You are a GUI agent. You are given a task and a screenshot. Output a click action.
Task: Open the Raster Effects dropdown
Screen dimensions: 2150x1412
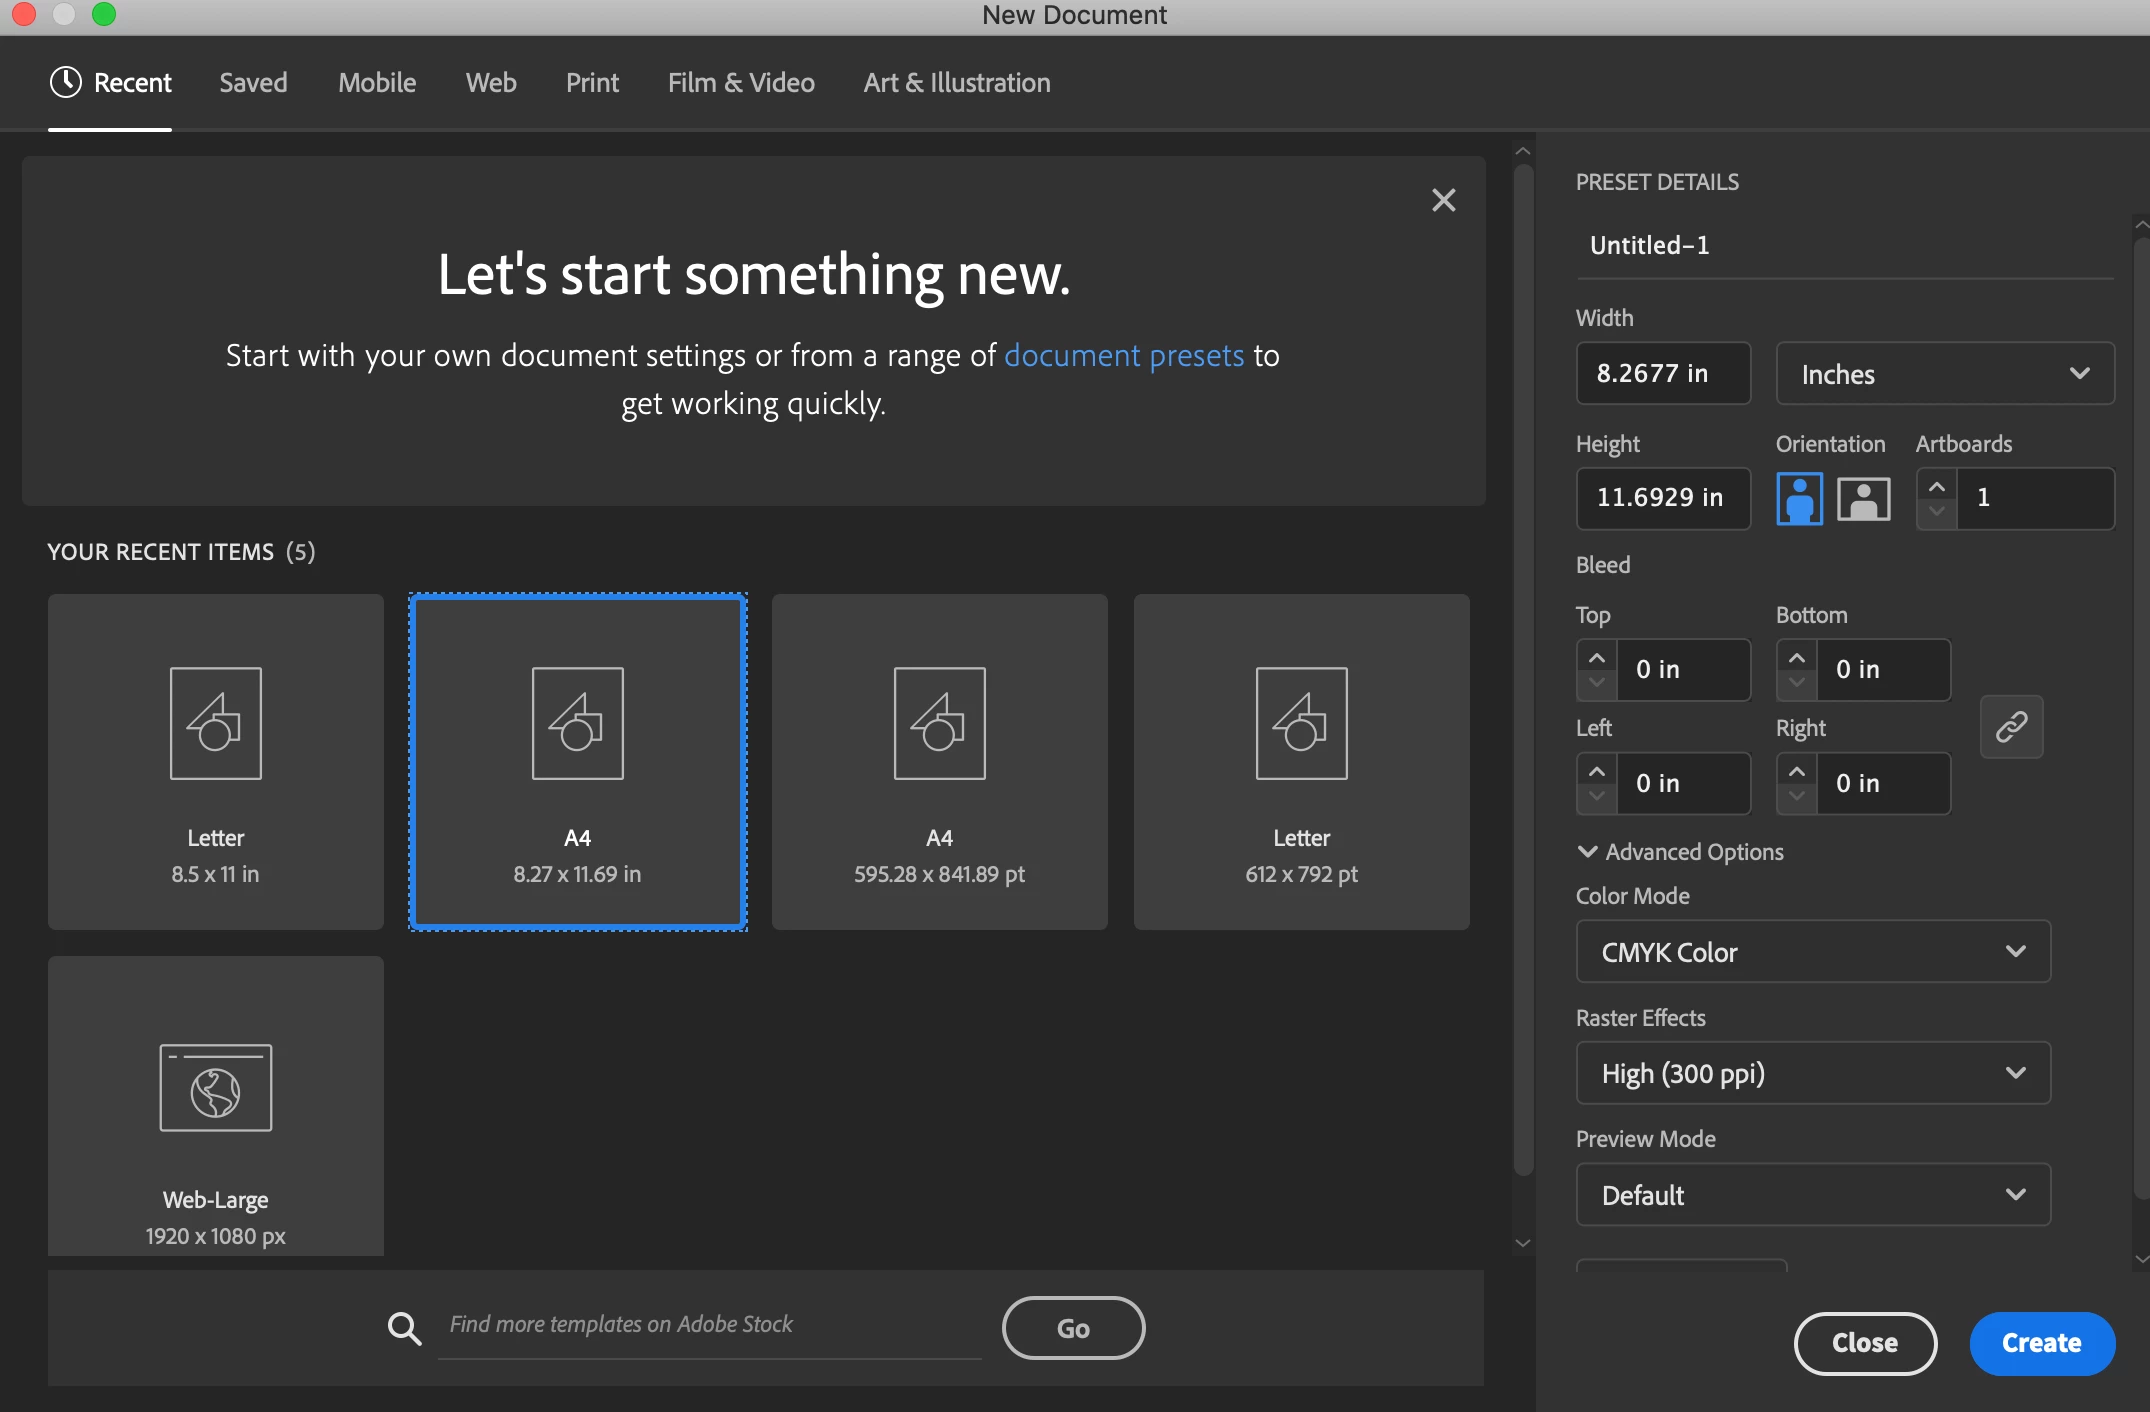tap(1812, 1073)
